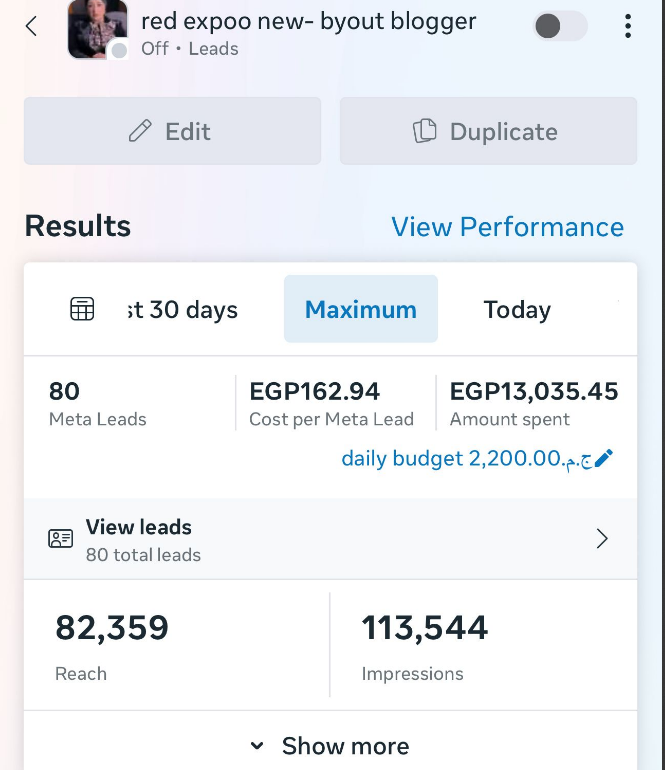Switch to the Today tab
This screenshot has width=665, height=770.
click(x=517, y=310)
